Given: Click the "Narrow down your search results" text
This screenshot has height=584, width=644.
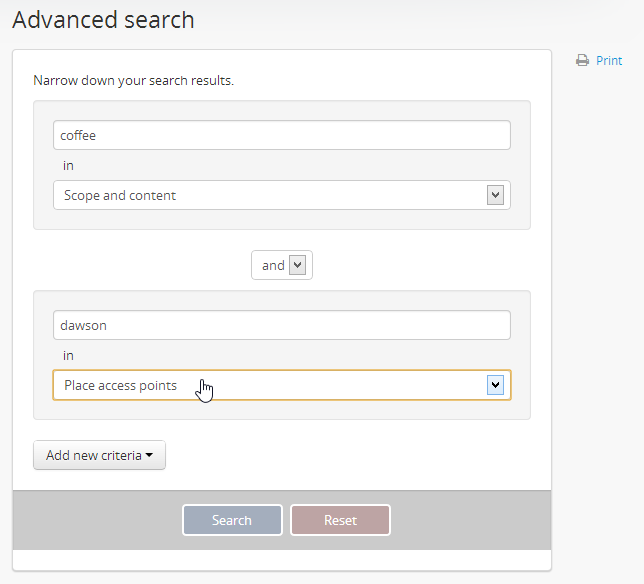Looking at the screenshot, I should coord(133,80).
